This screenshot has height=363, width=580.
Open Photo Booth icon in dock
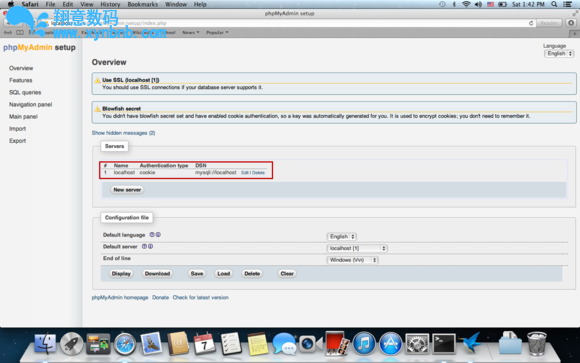[x=337, y=344]
